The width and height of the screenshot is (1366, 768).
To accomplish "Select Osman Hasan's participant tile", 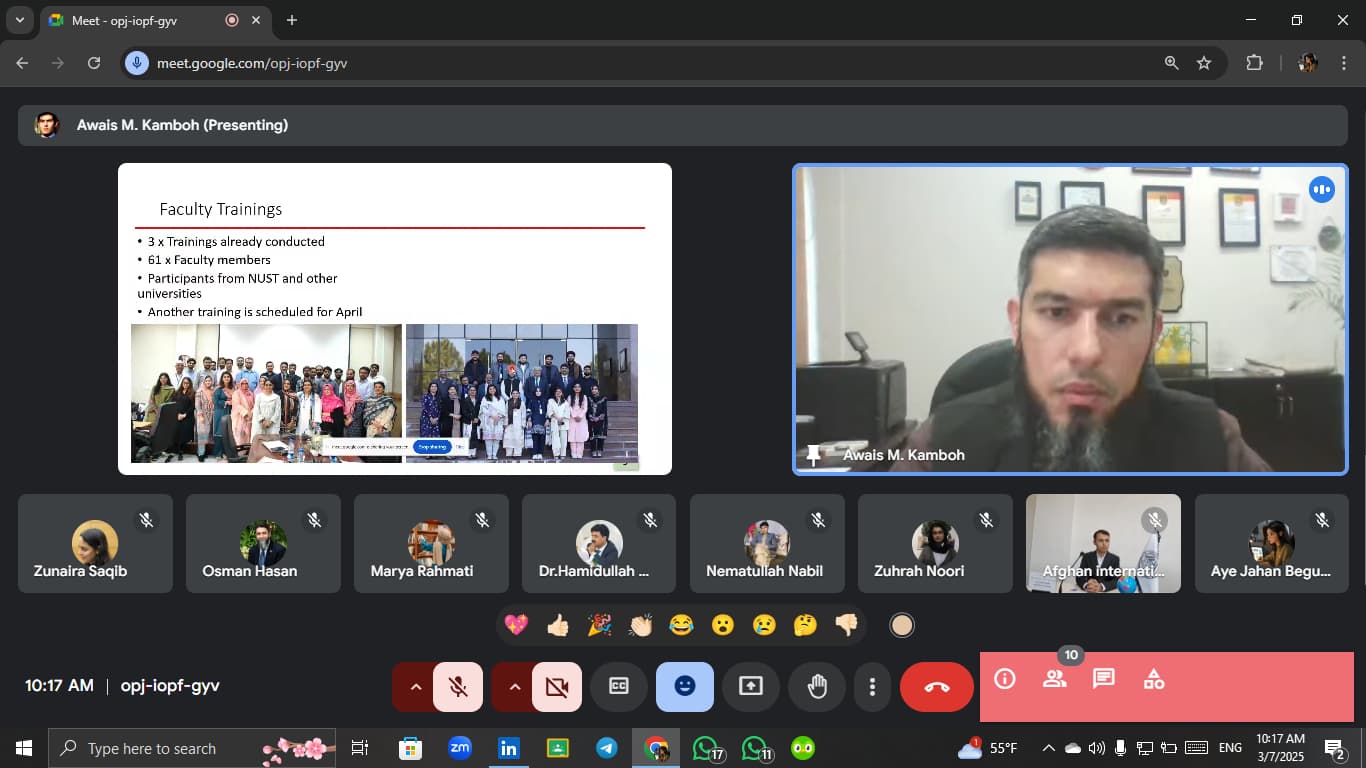I will click(x=263, y=543).
